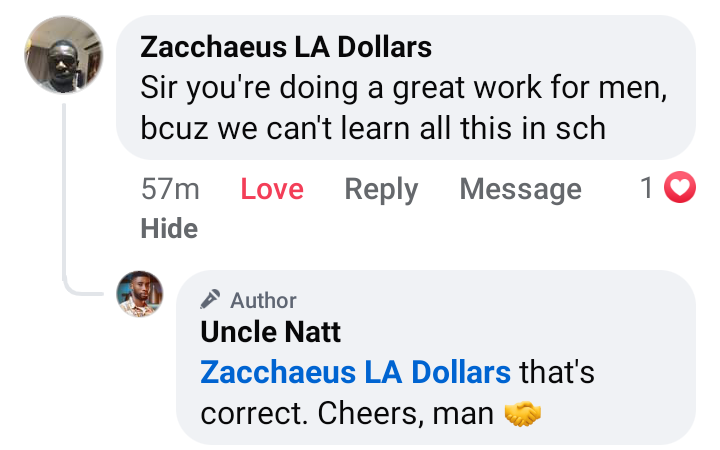This screenshot has width=720, height=450.
Task: Click the "bcuz we can't learn" comment line
Action: 373,128
